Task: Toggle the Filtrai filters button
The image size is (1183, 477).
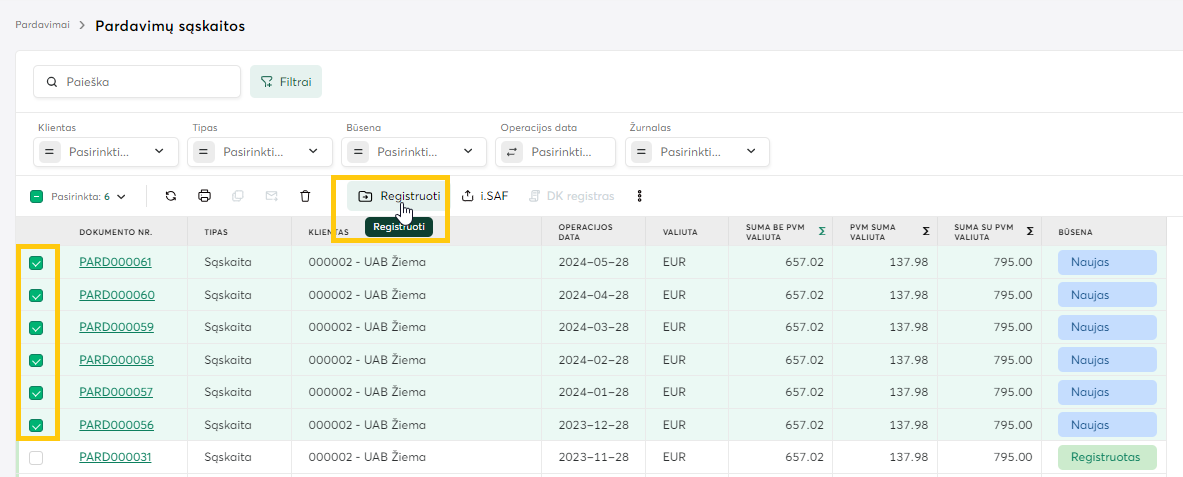Action: [x=285, y=82]
